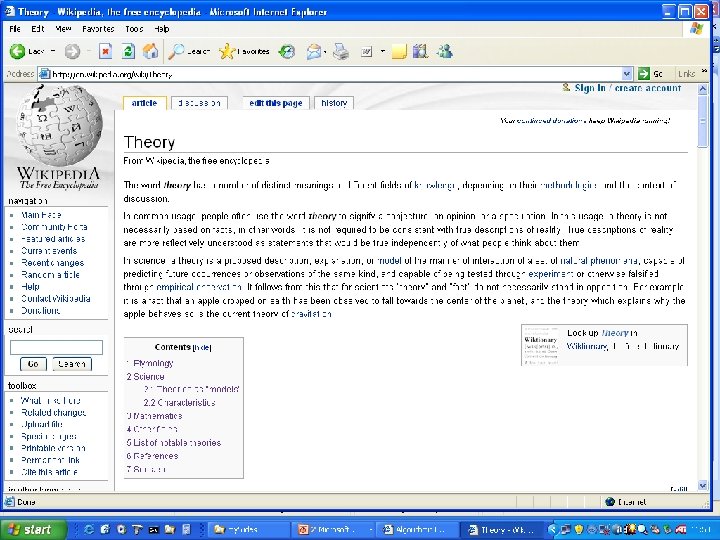Click the page scrollbar down arrow
This screenshot has width=720, height=540.
703,485
